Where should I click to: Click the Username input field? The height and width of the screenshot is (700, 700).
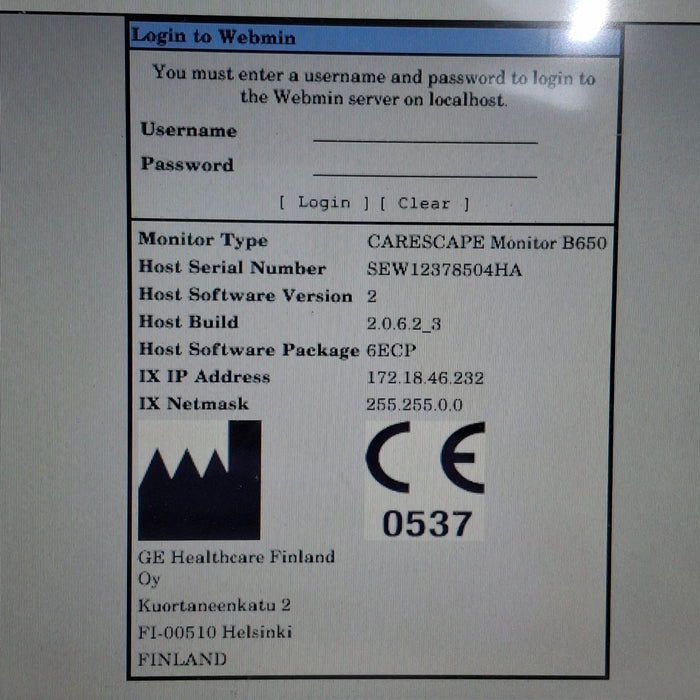(425, 133)
